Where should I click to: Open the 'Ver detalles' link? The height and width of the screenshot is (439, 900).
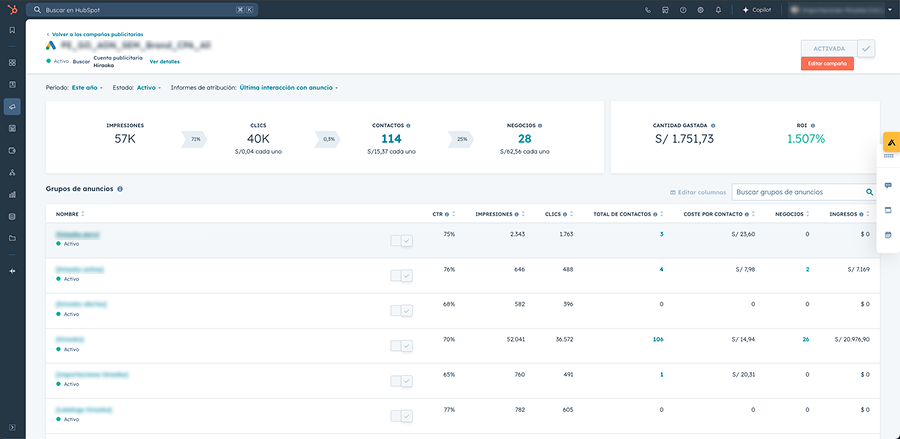[164, 61]
